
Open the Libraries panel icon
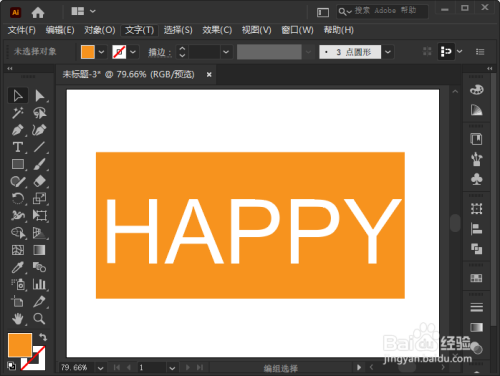click(x=476, y=139)
